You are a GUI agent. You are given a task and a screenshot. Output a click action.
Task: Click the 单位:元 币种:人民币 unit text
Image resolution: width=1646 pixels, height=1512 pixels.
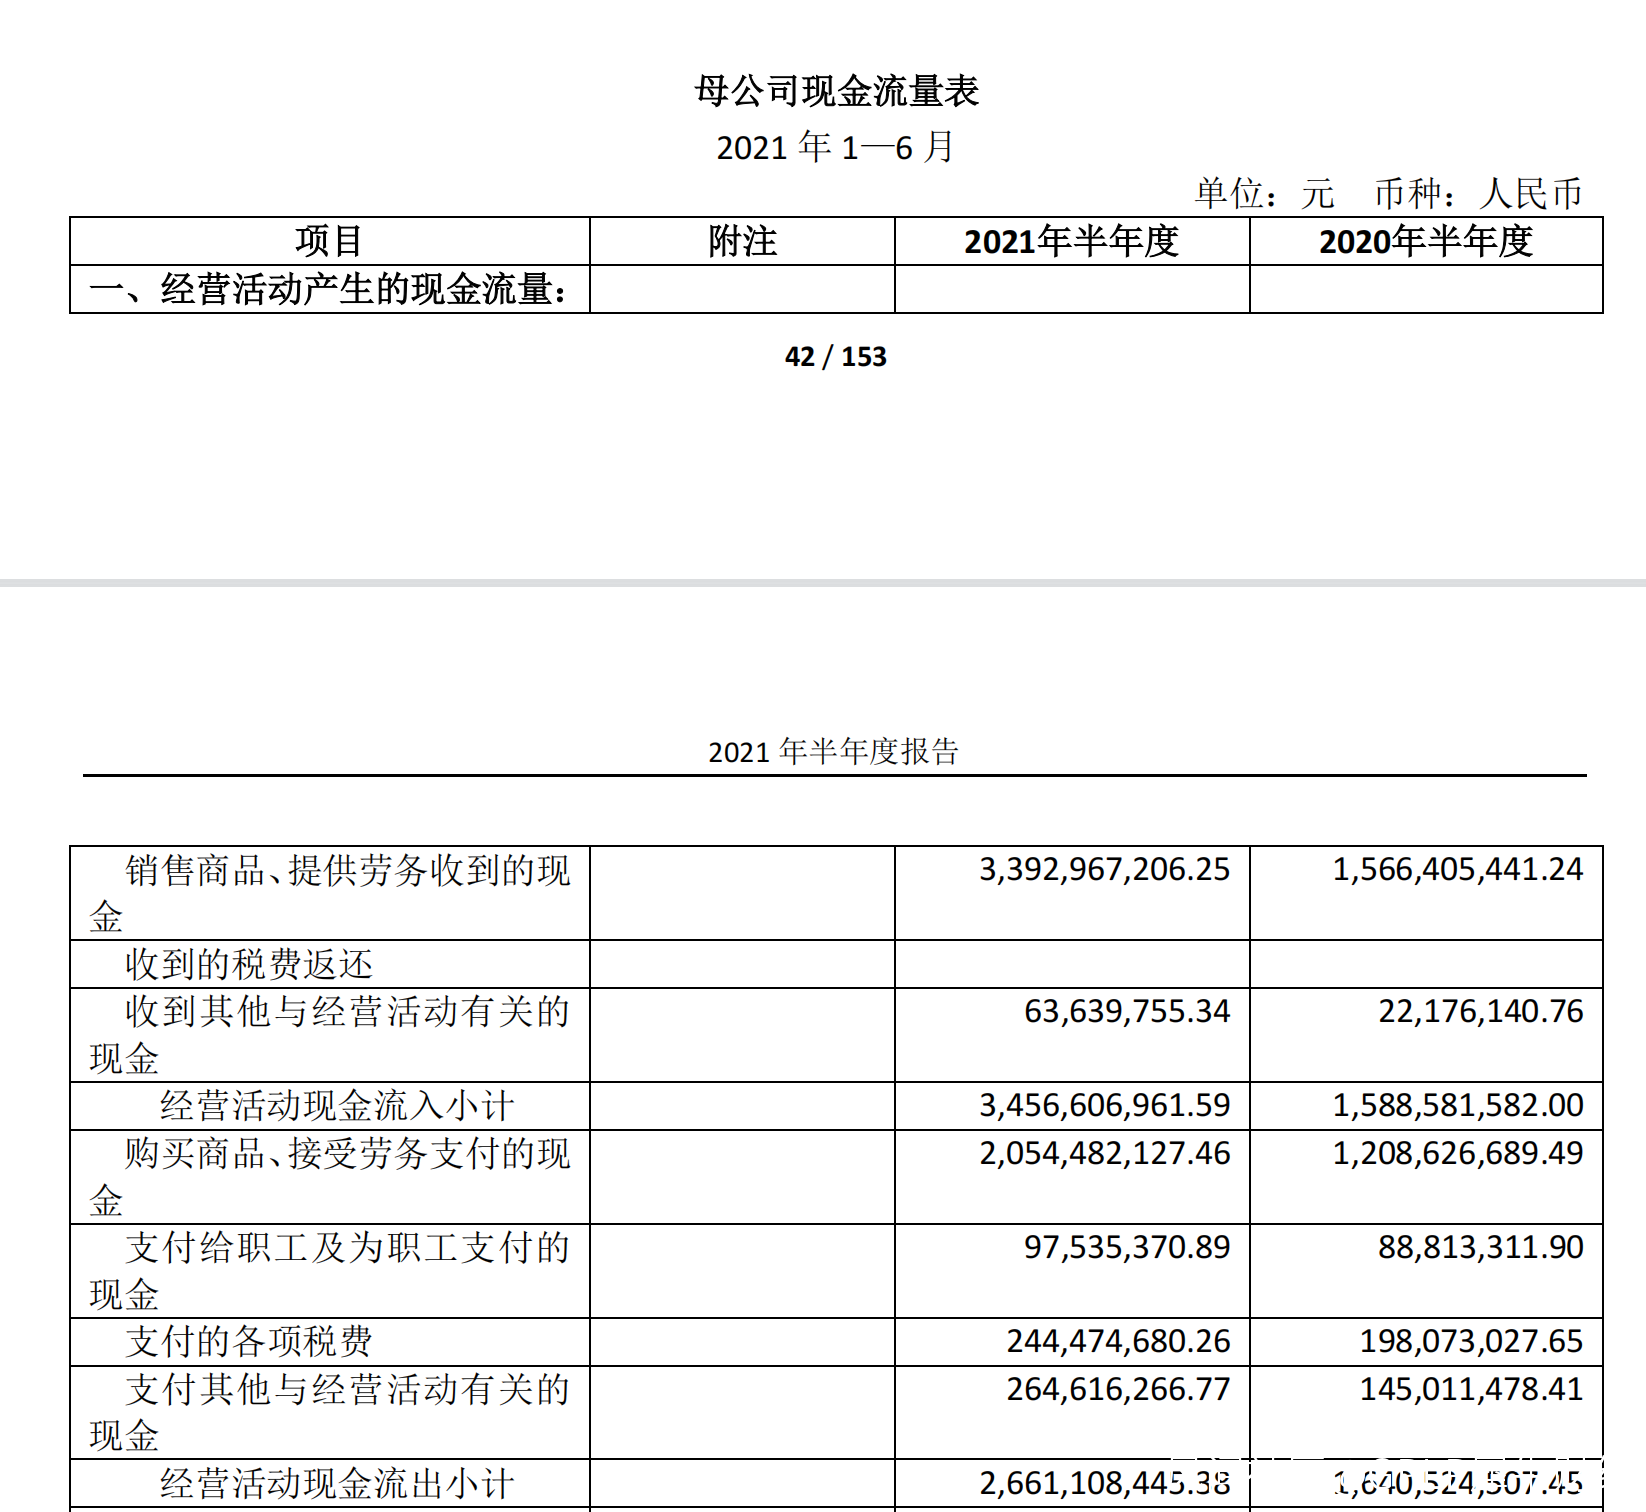click(x=1389, y=193)
